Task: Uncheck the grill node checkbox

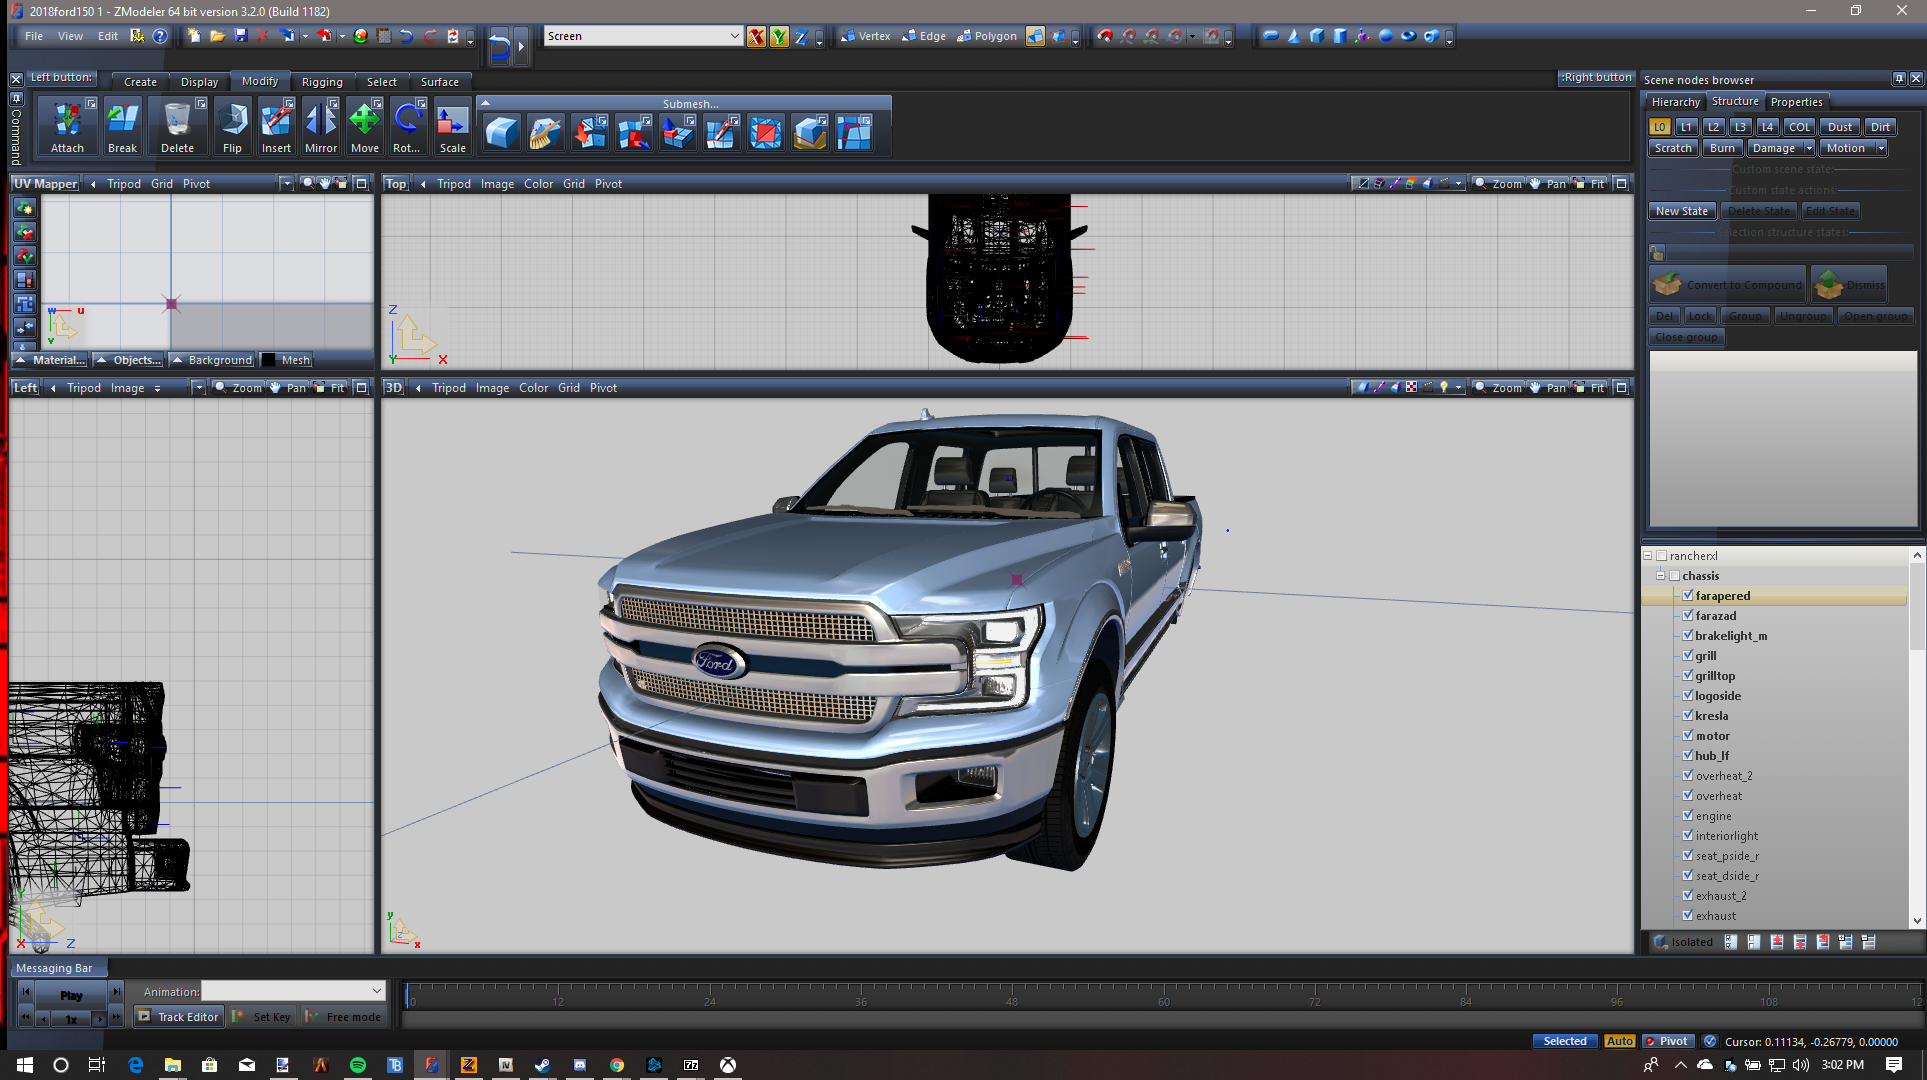Action: (x=1688, y=655)
